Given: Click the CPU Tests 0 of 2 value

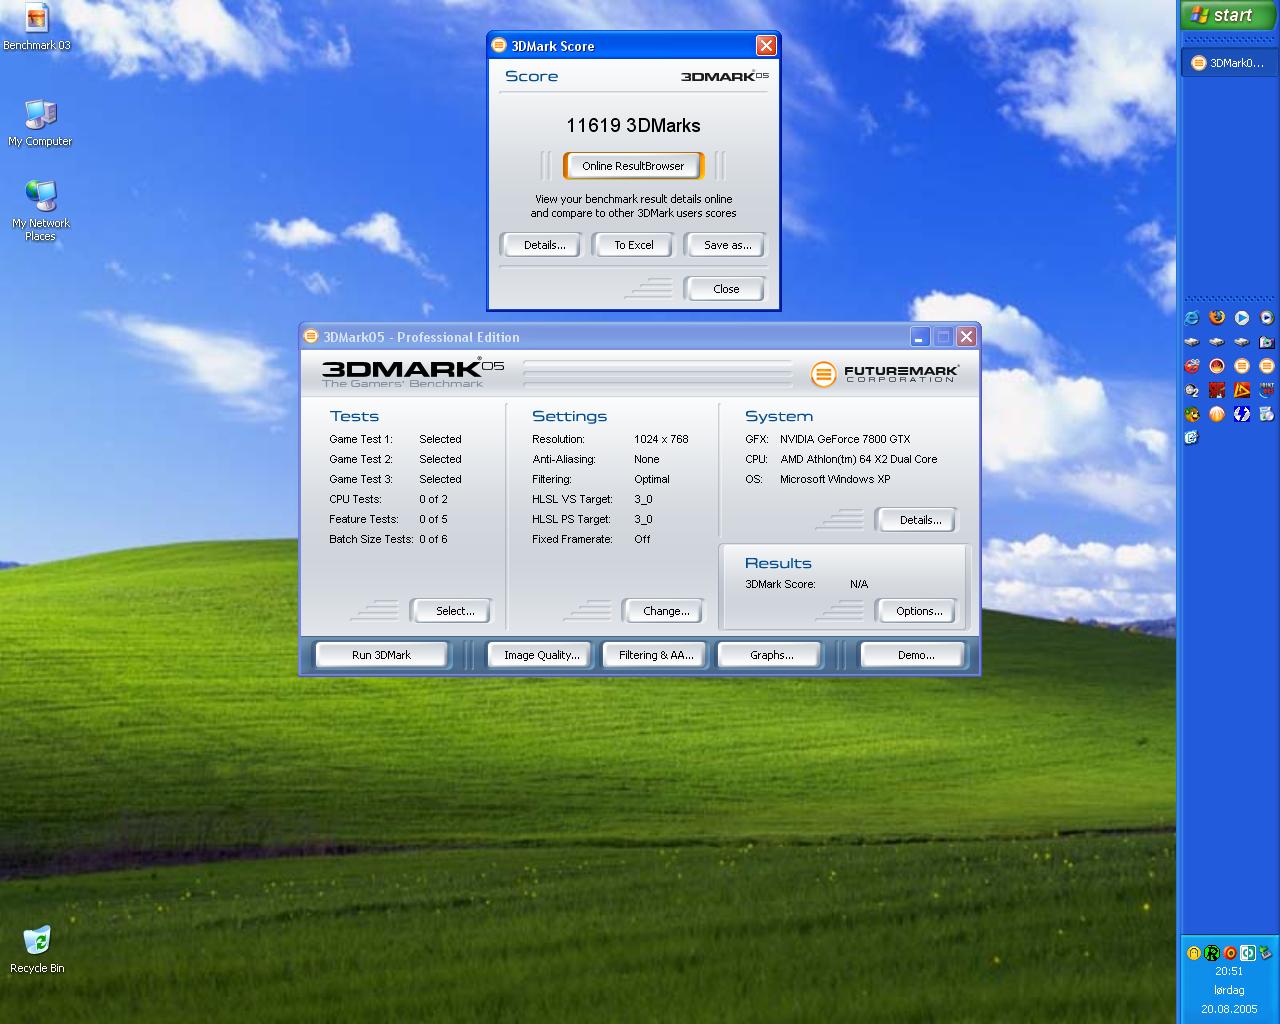Looking at the screenshot, I should click(x=433, y=499).
